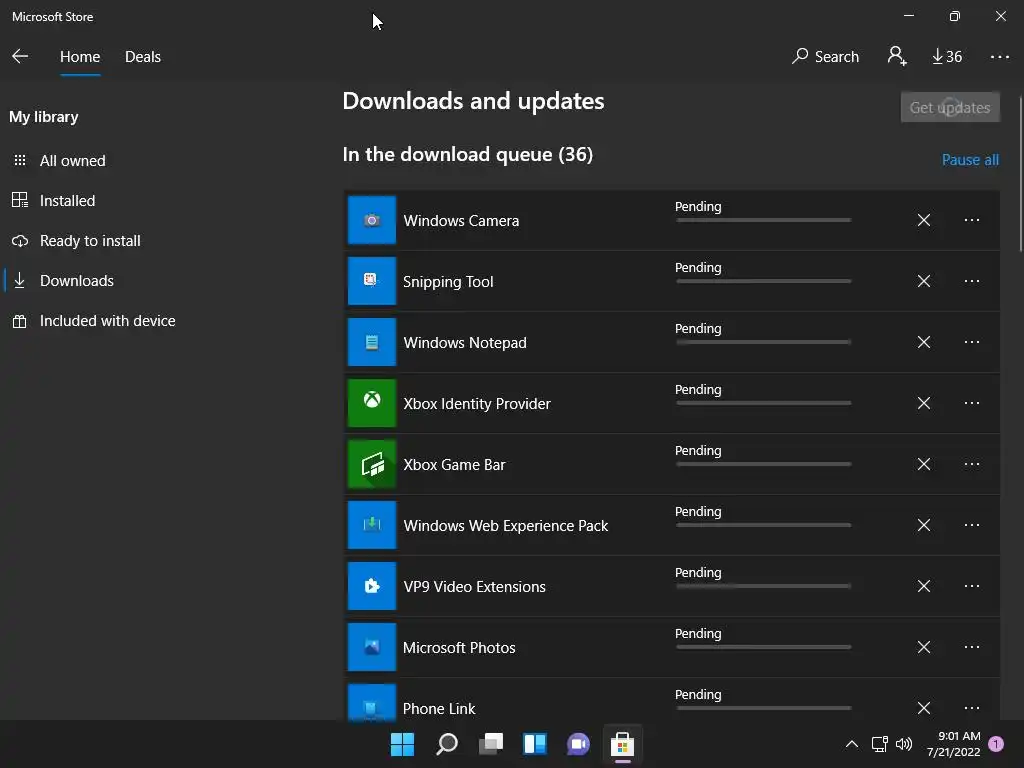The image size is (1024, 768).
Task: Open the Search box in Store header
Action: pyautogui.click(x=825, y=57)
